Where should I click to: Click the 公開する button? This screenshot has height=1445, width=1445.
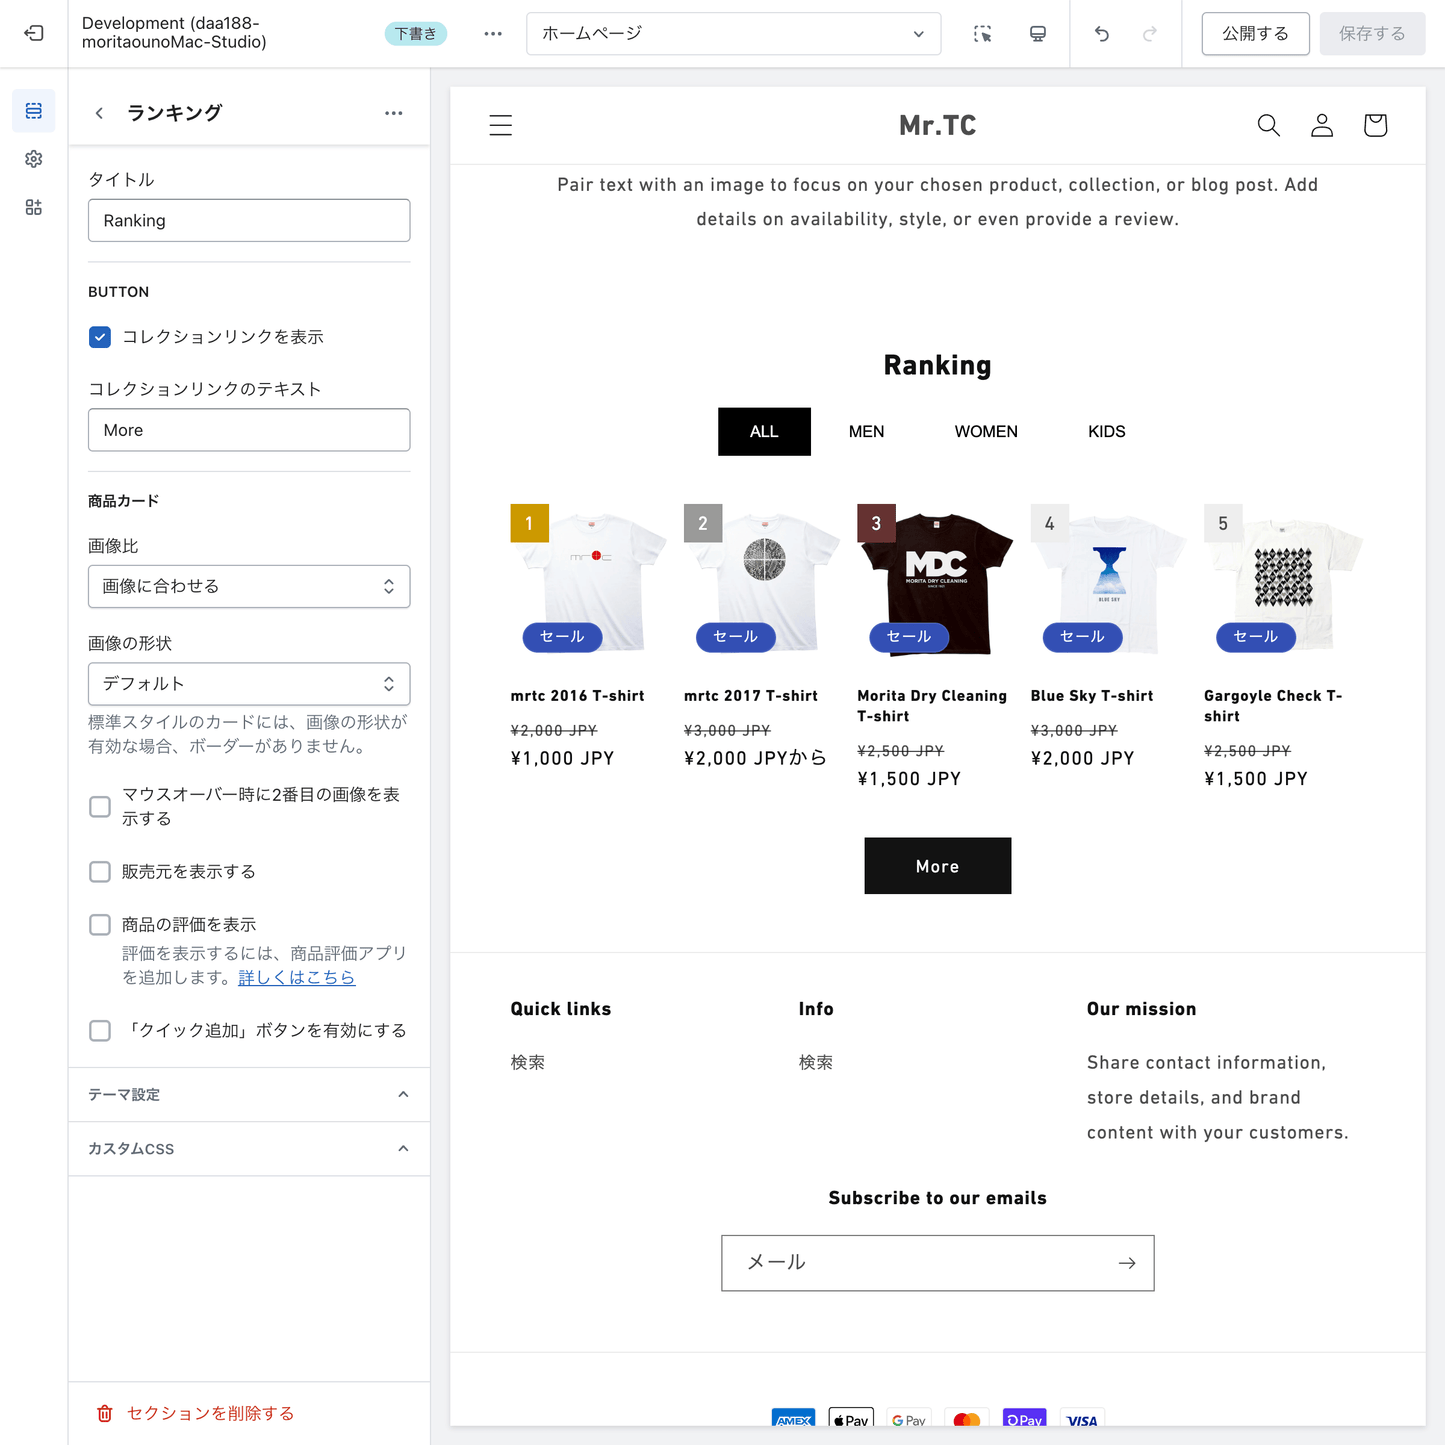[1255, 33]
